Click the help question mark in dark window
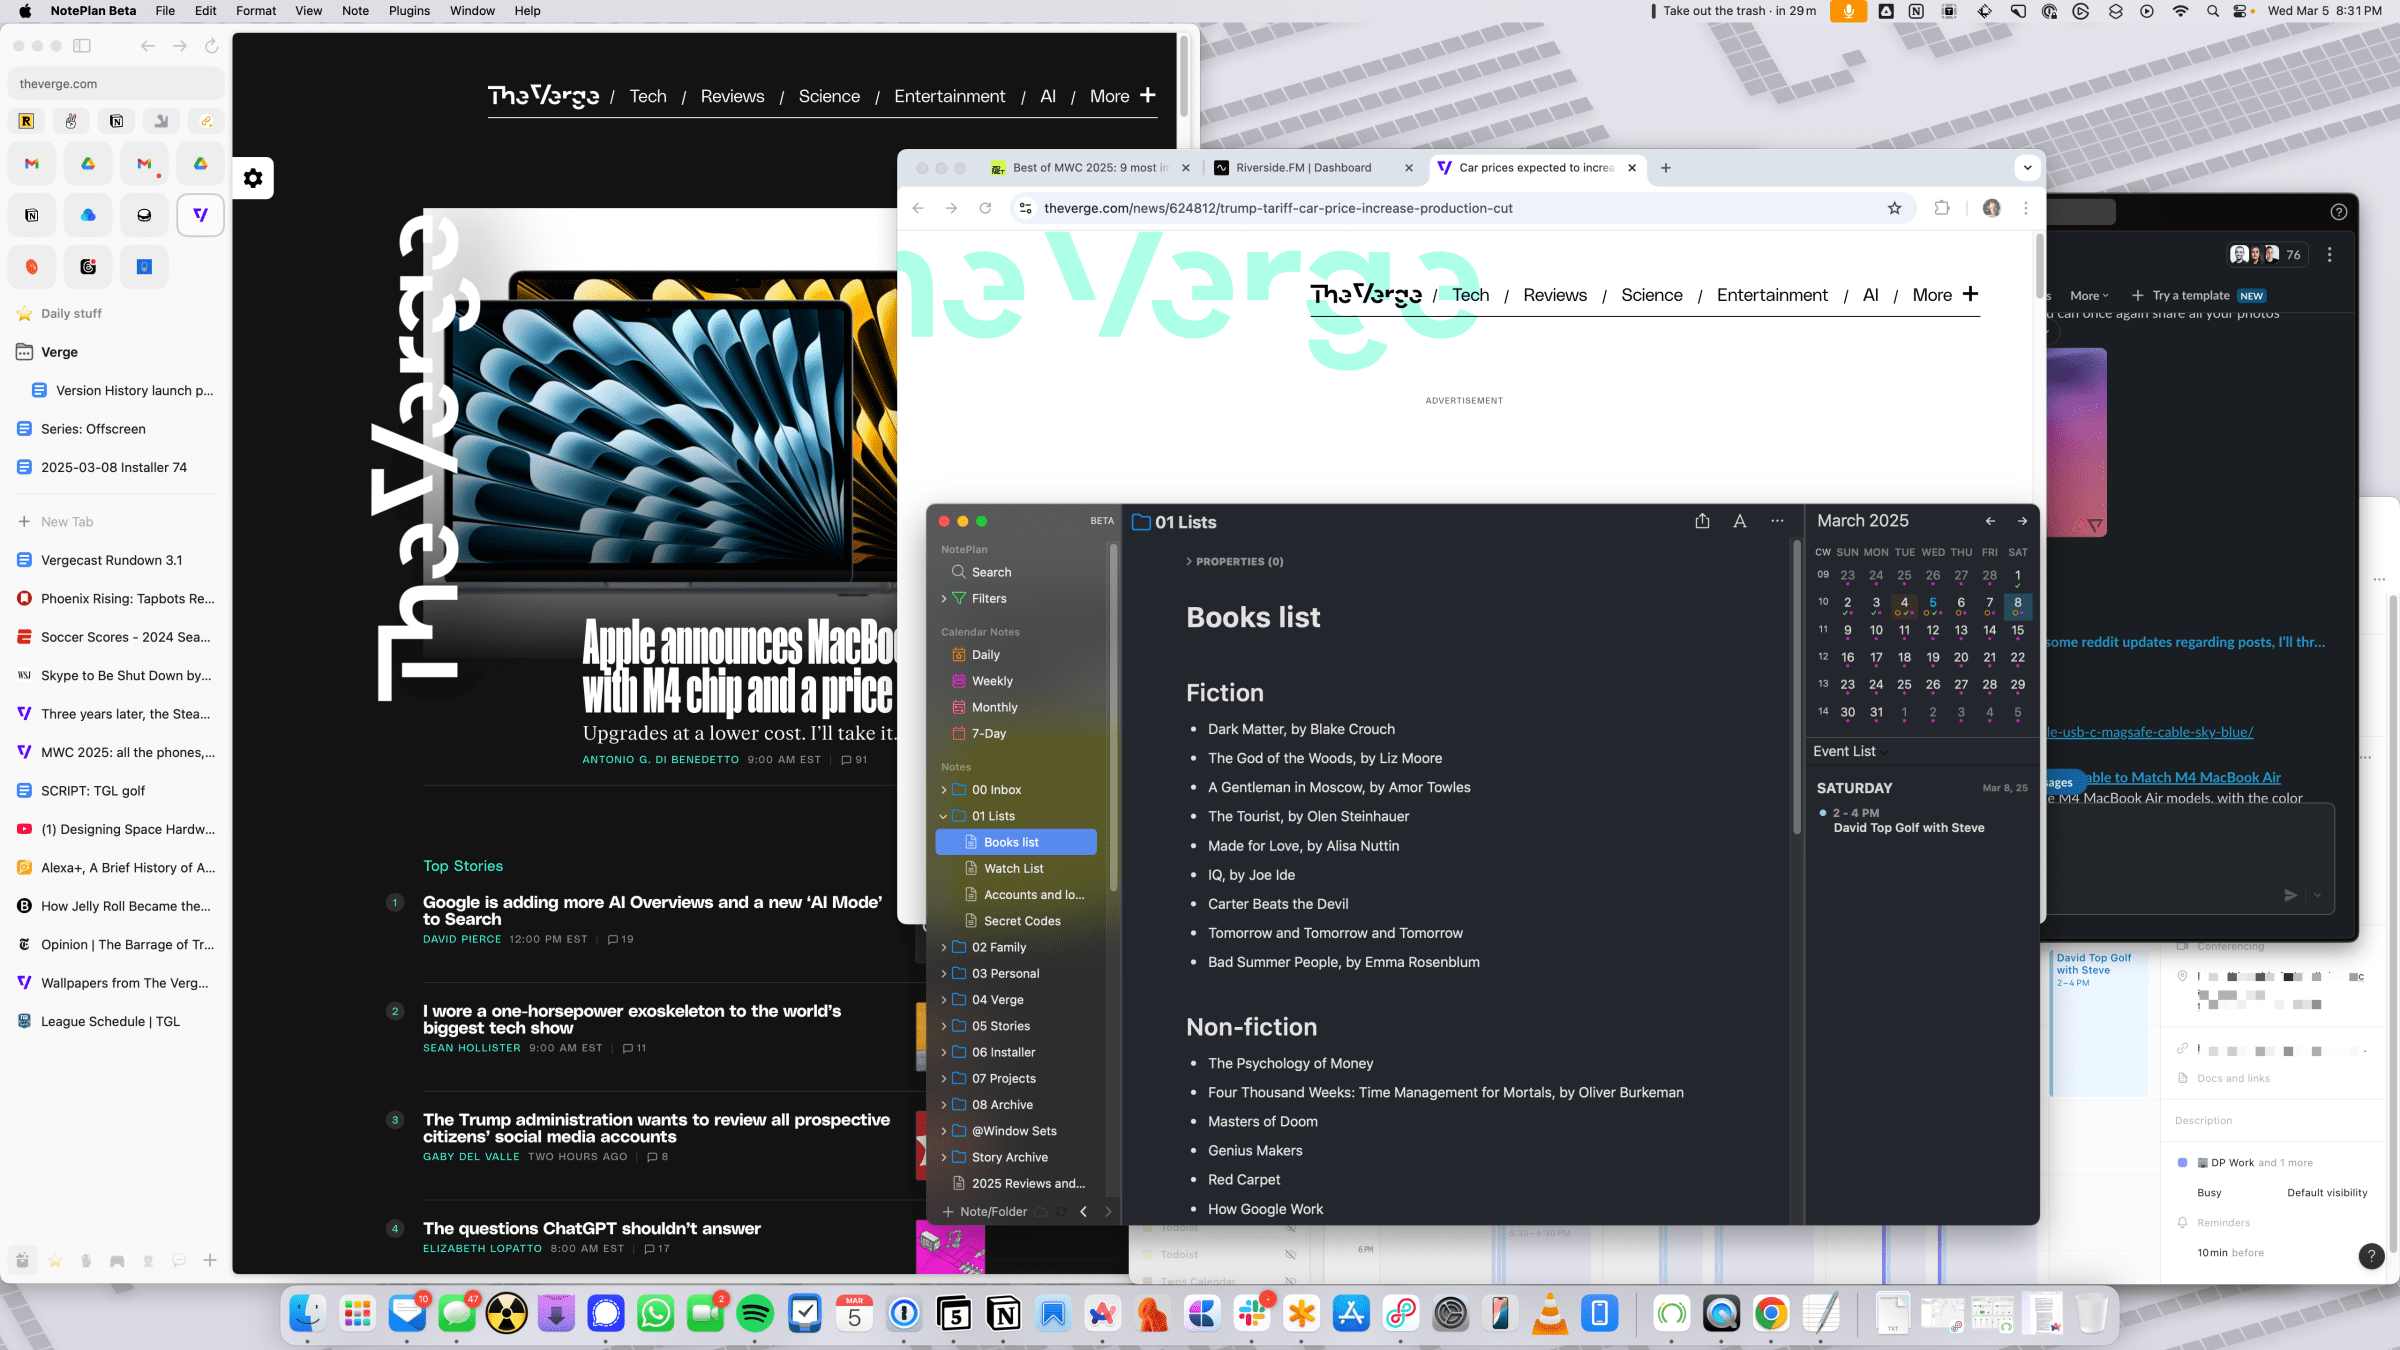This screenshot has height=1350, width=2400. tap(2338, 211)
